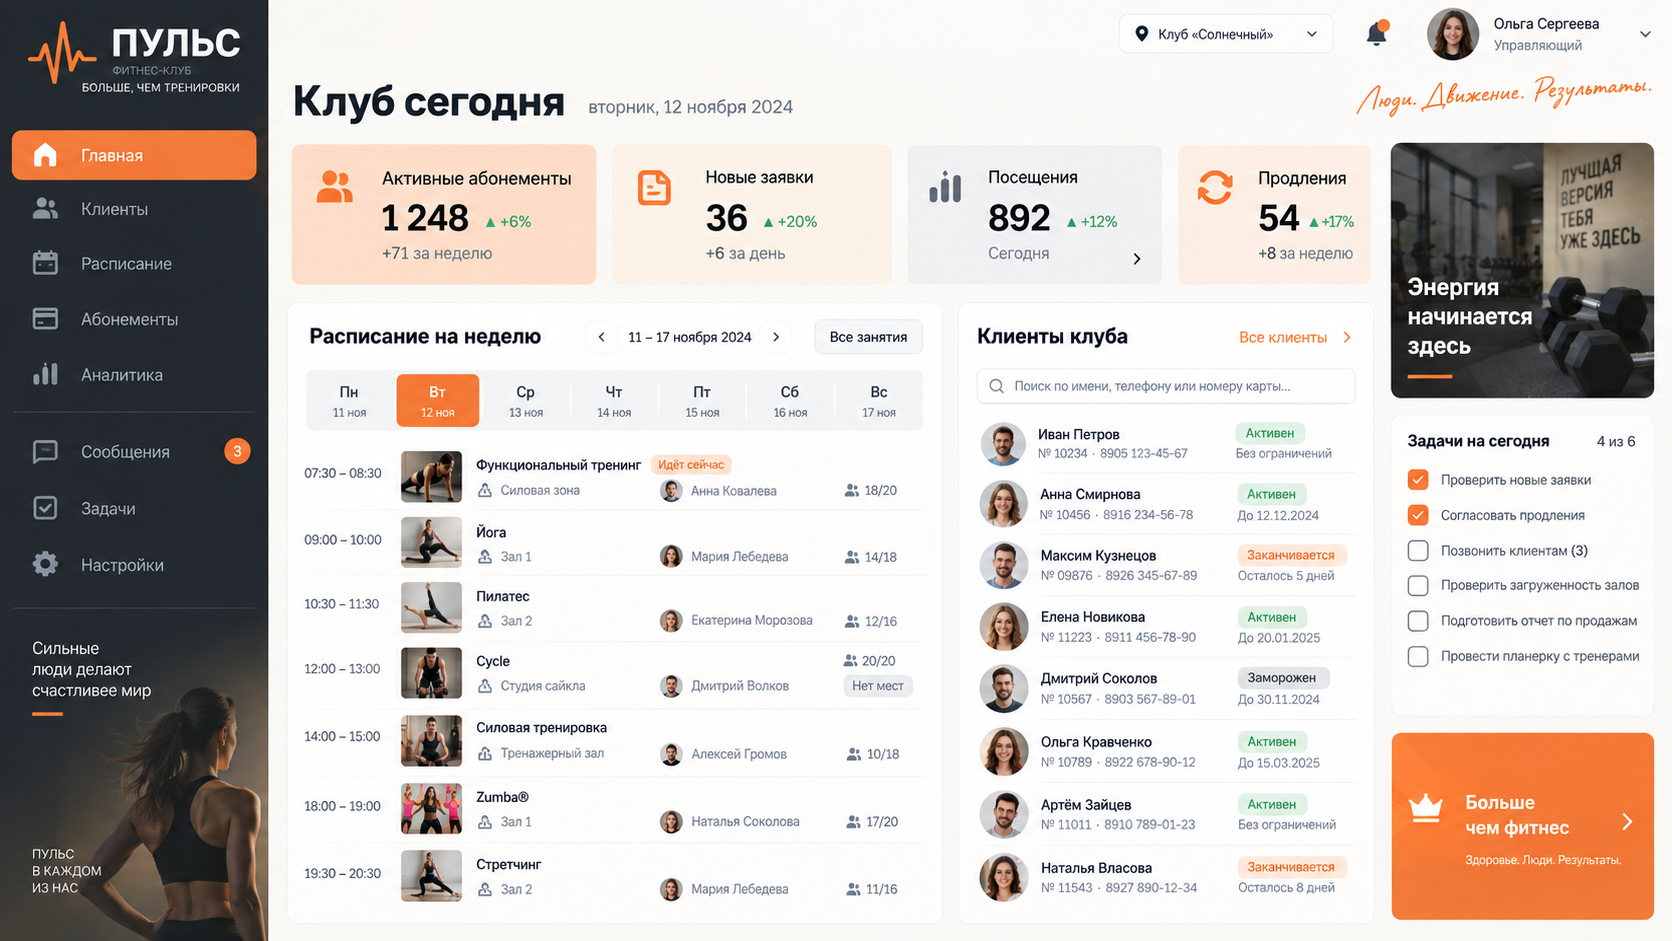This screenshot has height=941, width=1672.
Task: Click the Сообщения chat bubble icon
Action: [45, 452]
